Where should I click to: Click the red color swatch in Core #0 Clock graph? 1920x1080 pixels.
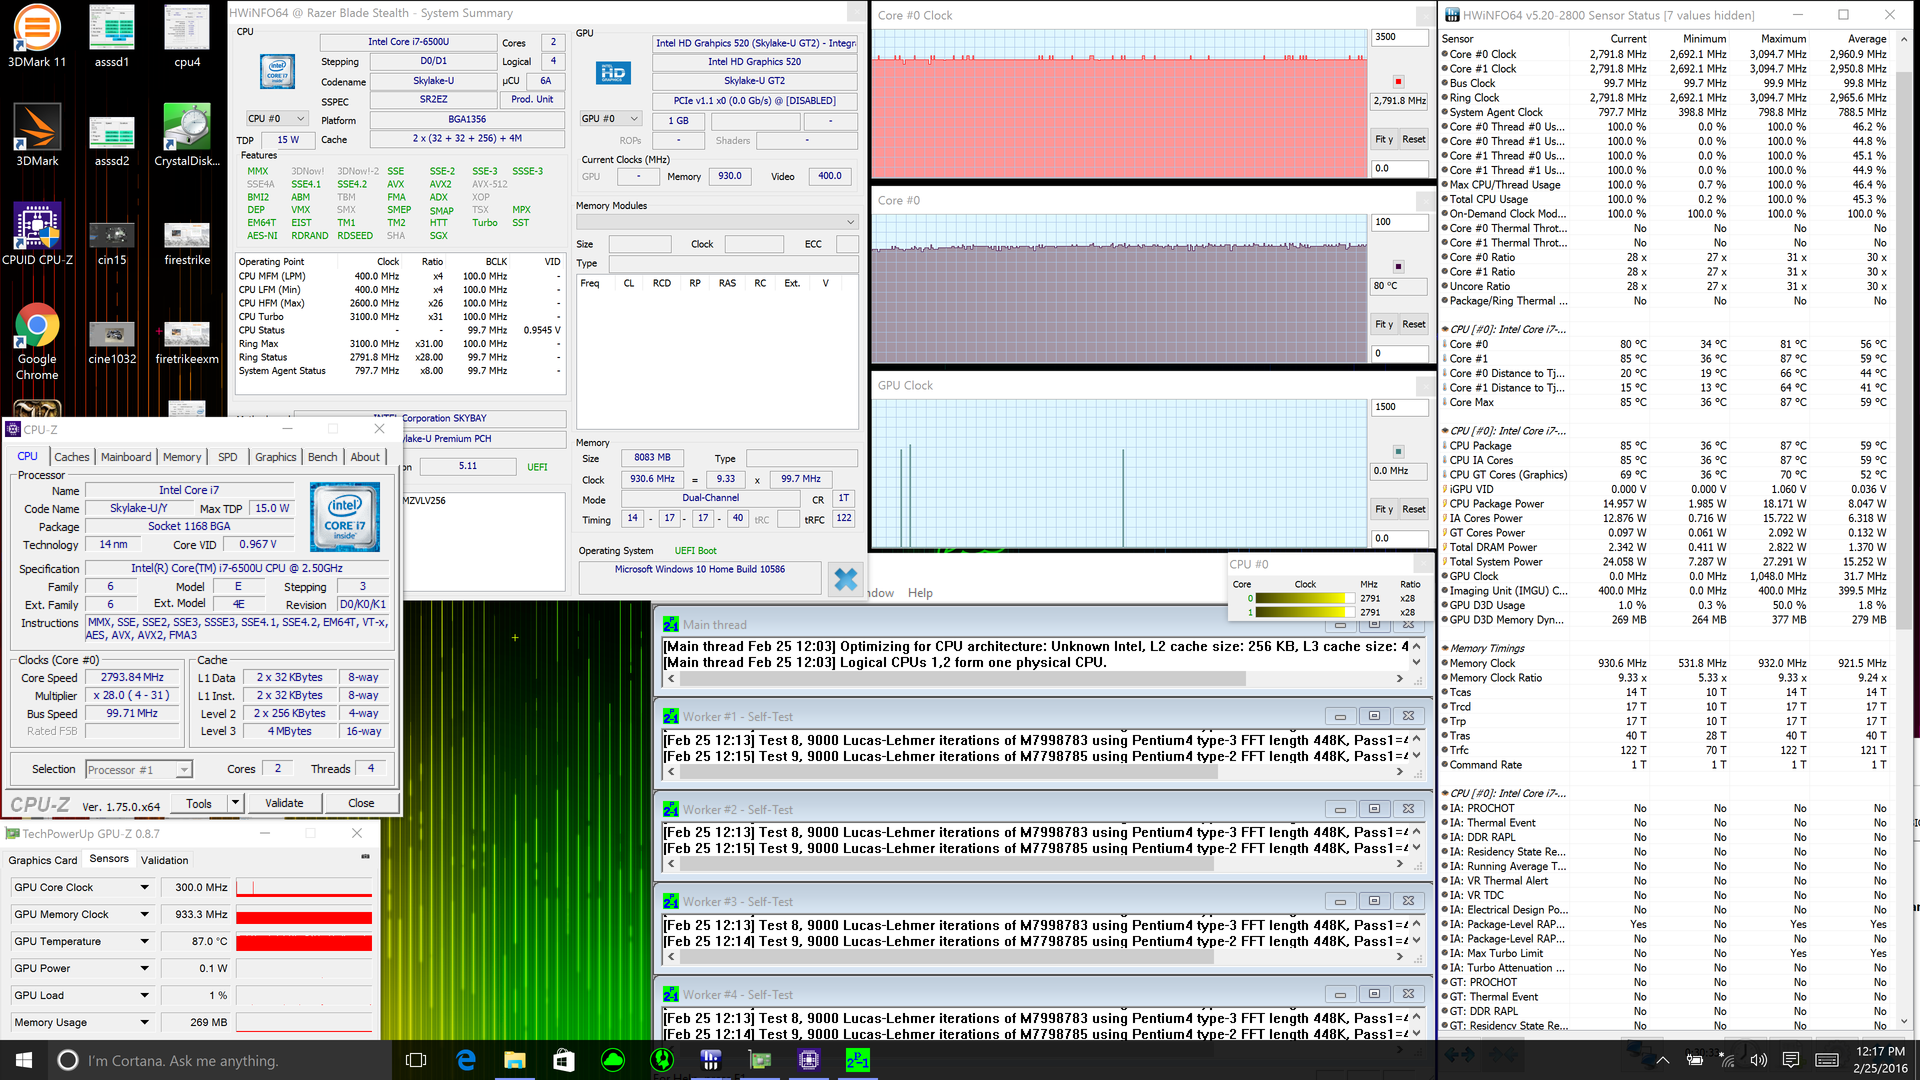click(x=1398, y=81)
